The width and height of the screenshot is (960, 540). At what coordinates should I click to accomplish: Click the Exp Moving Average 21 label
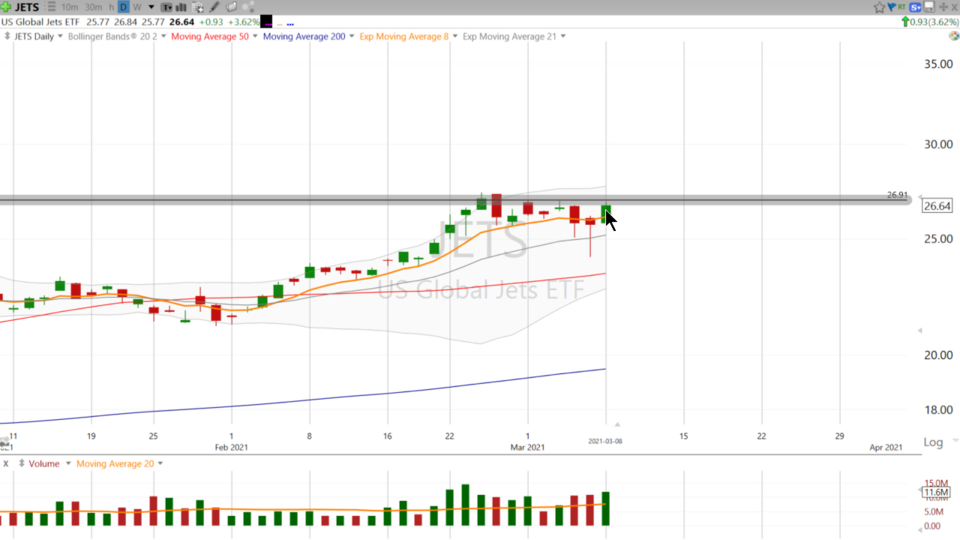pos(509,37)
